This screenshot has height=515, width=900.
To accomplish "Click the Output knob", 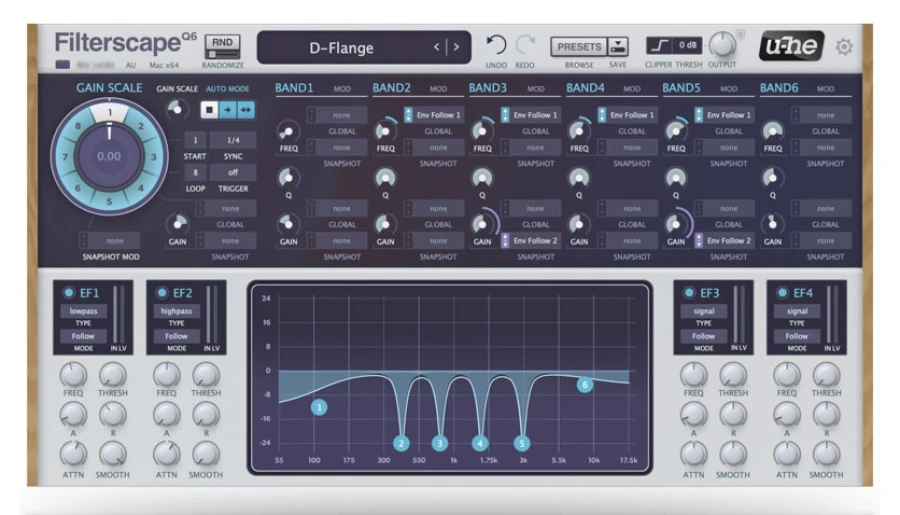I will coord(722,45).
